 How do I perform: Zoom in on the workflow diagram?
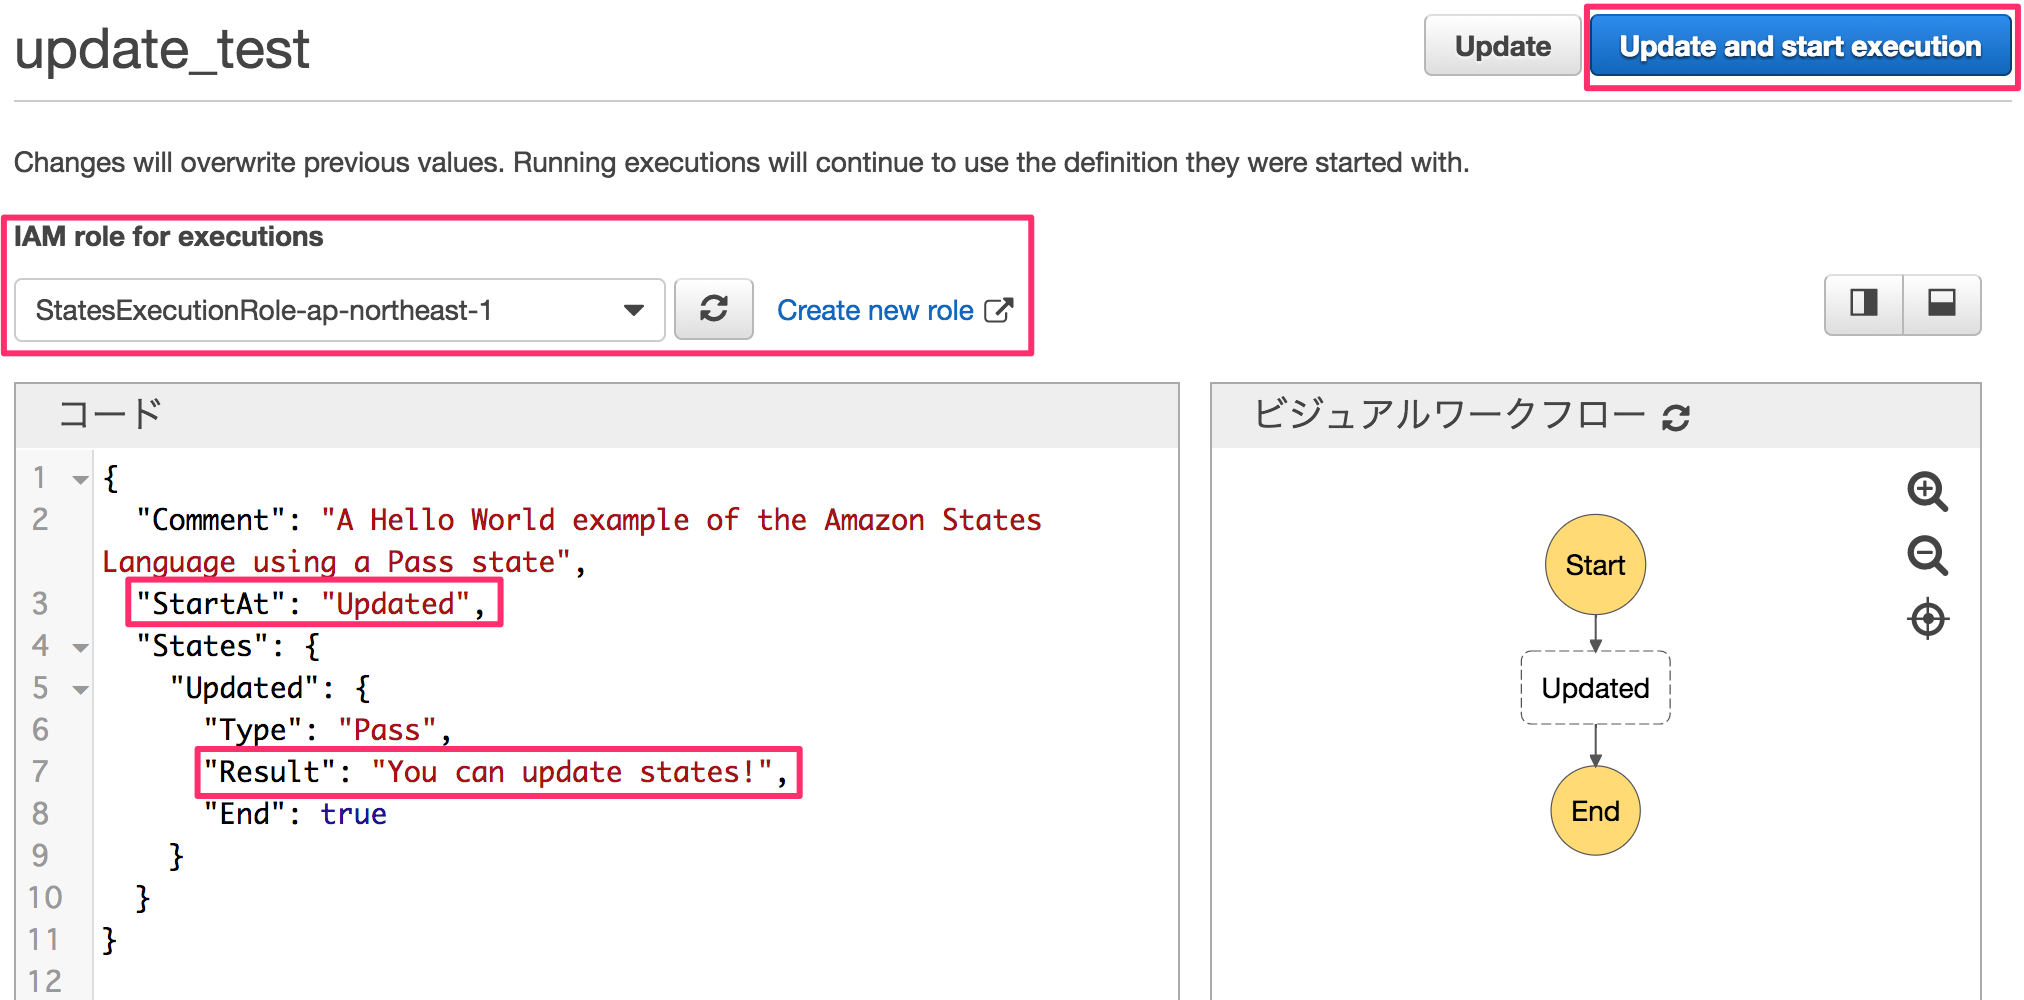pos(1928,494)
